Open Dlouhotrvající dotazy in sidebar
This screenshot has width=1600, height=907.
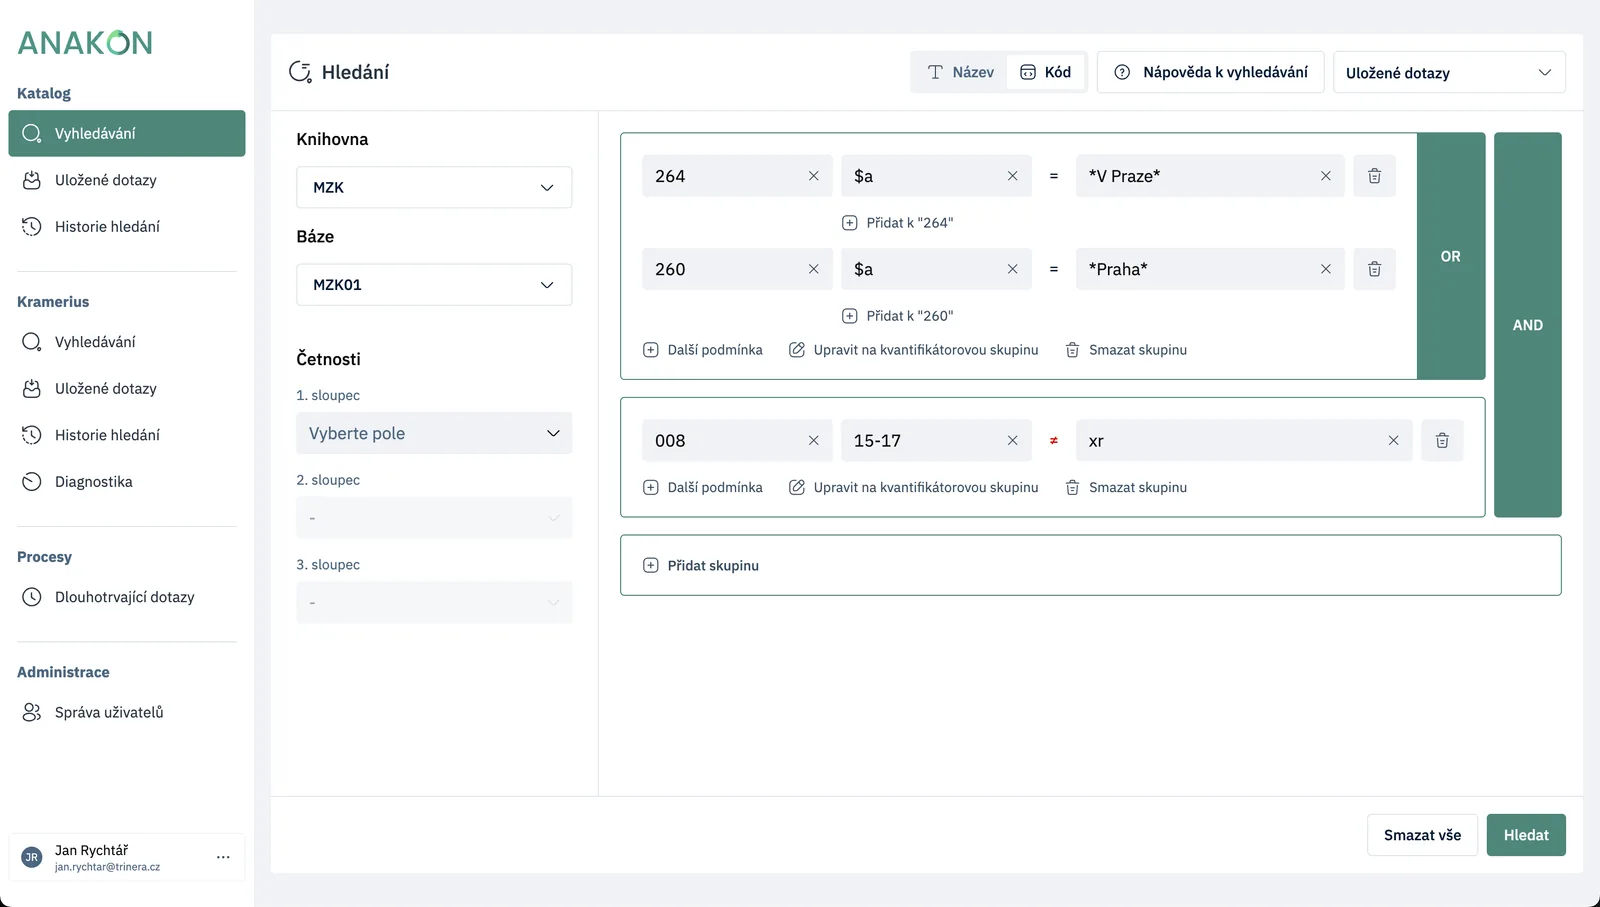click(x=127, y=597)
